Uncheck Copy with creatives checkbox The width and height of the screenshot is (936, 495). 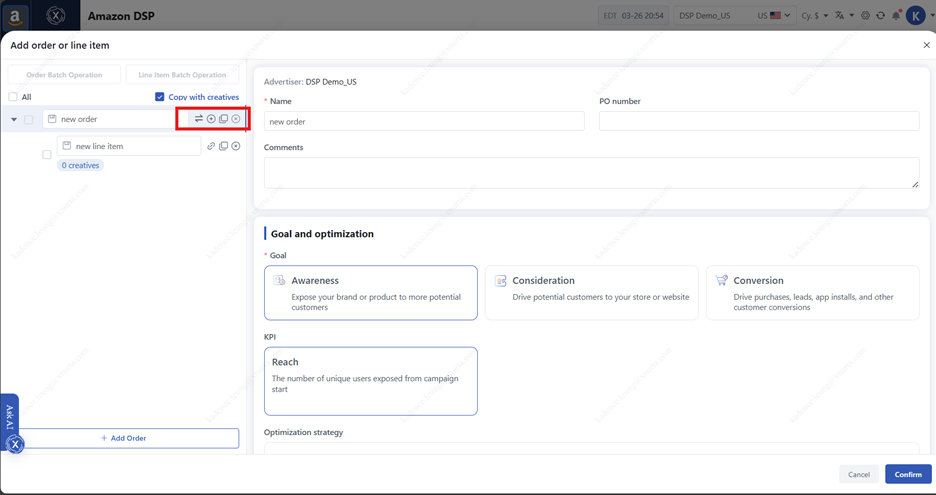point(159,97)
